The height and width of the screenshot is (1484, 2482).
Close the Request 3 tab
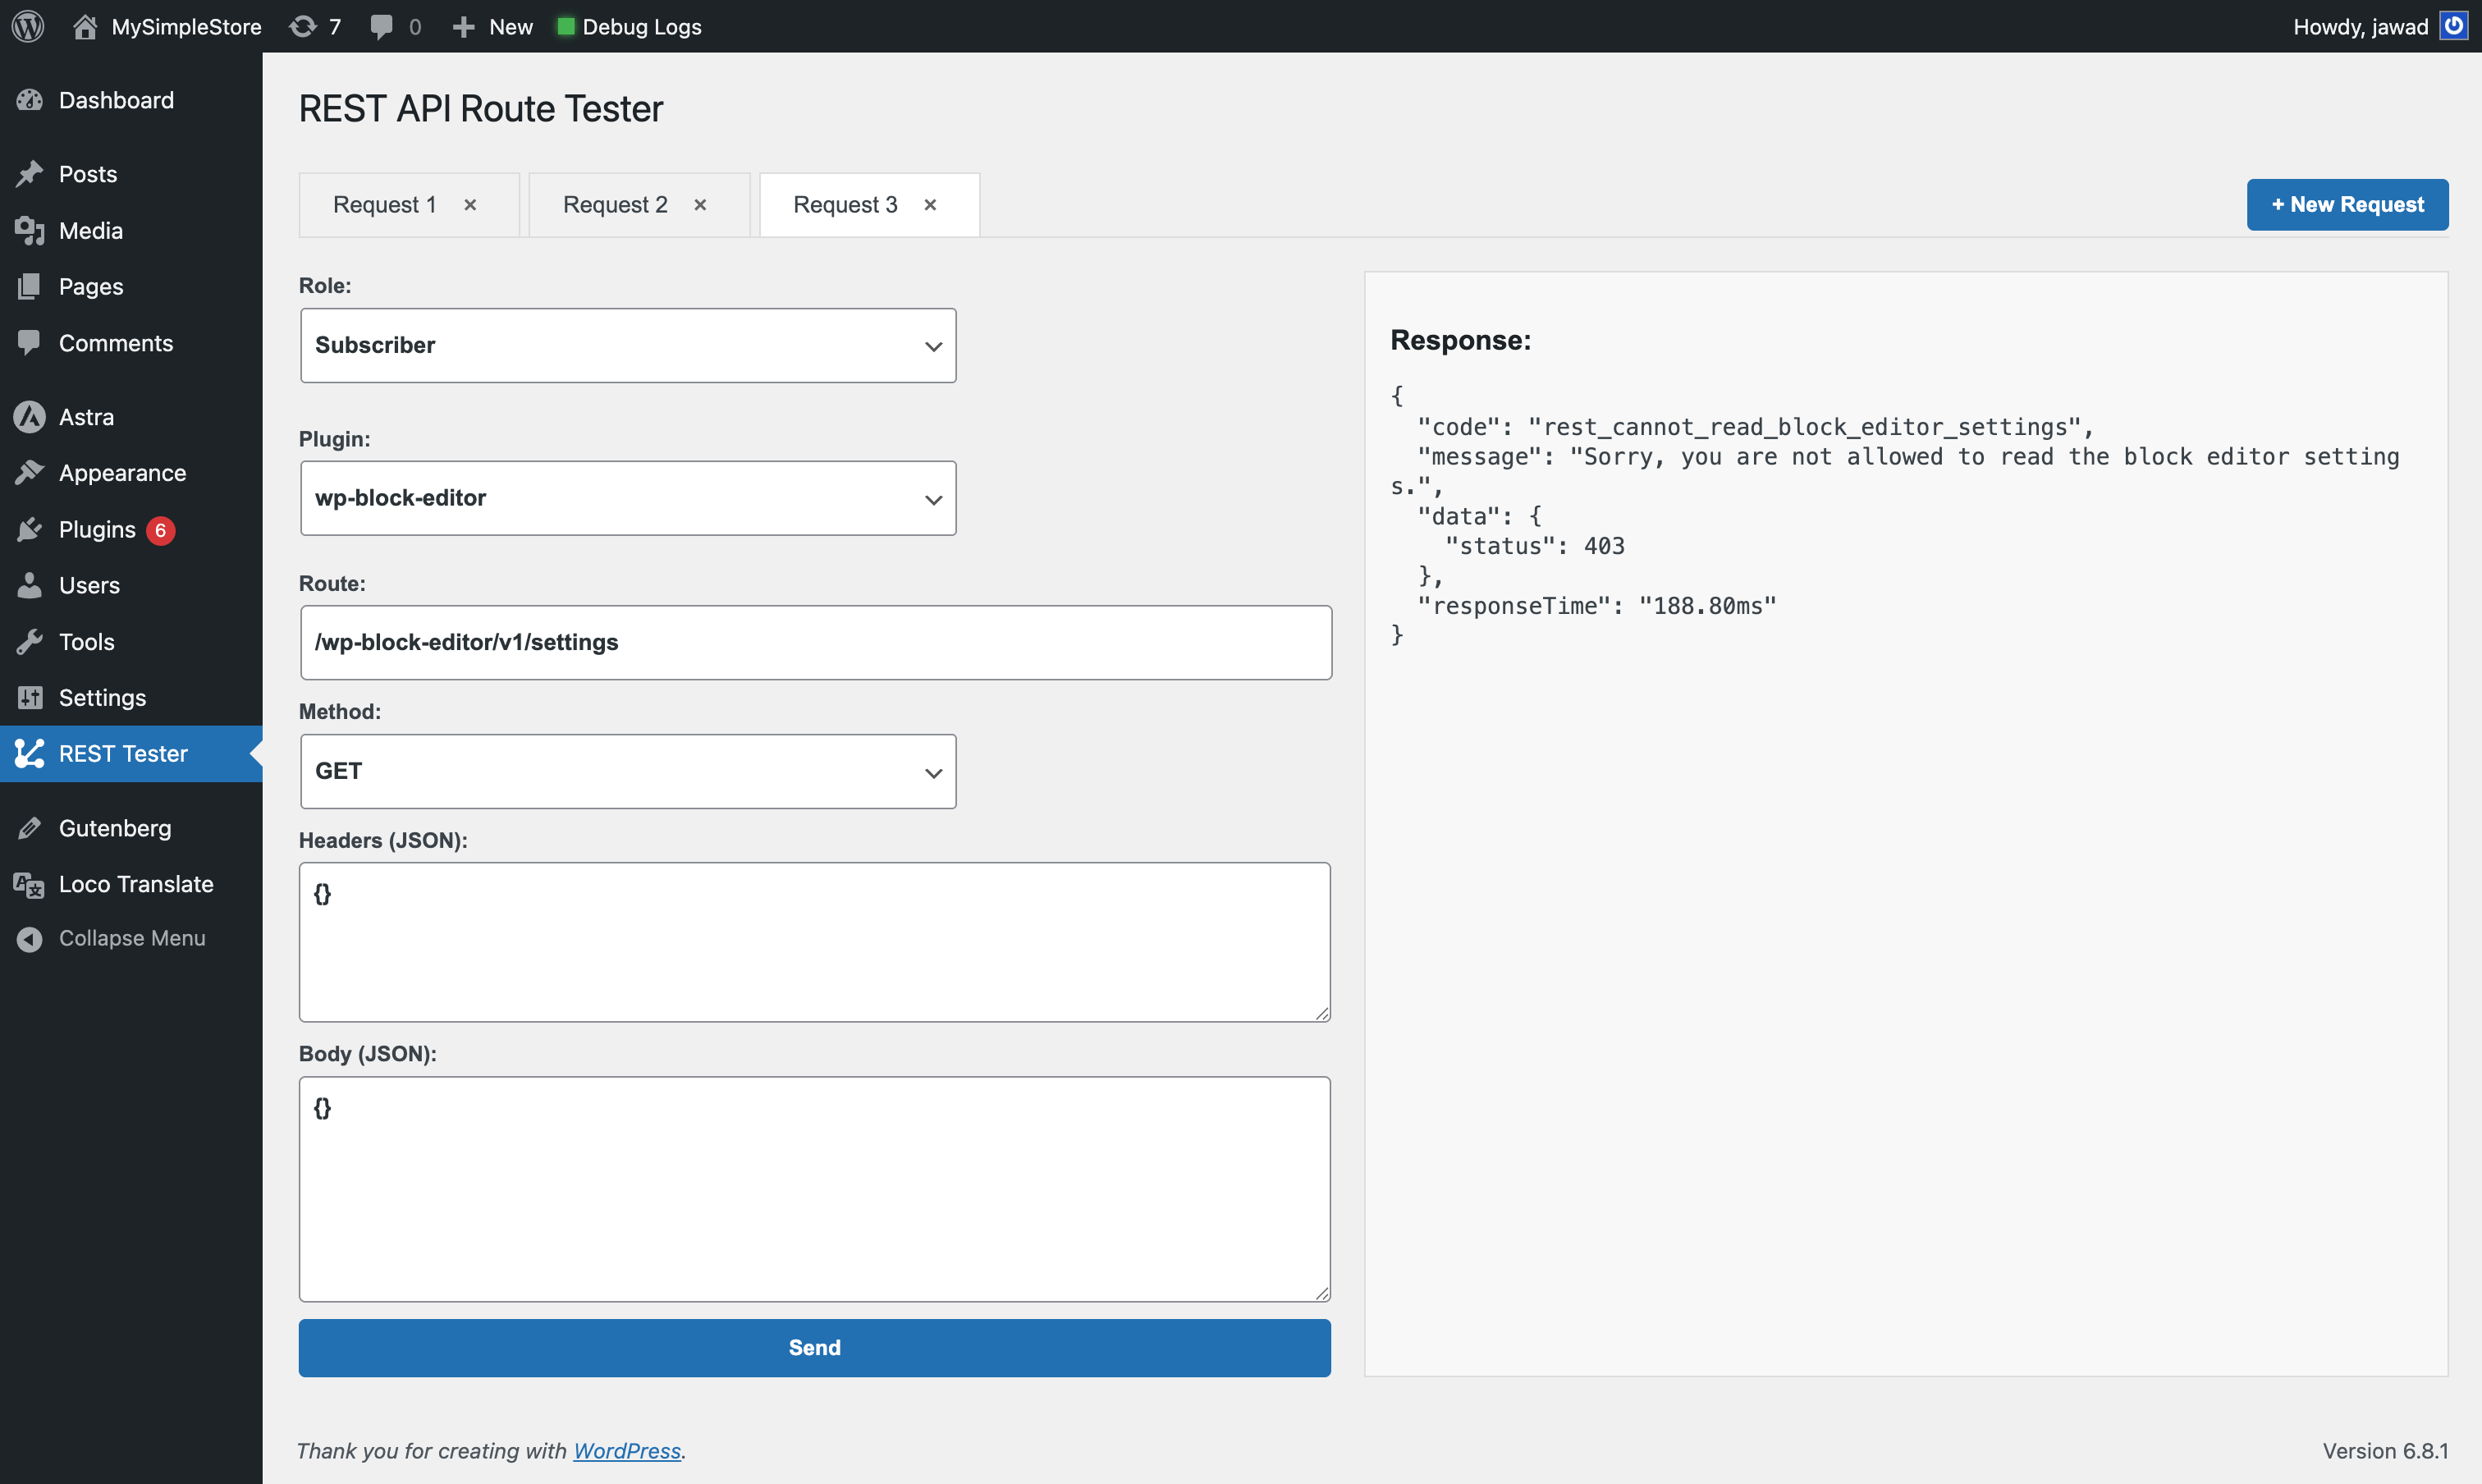[x=930, y=205]
